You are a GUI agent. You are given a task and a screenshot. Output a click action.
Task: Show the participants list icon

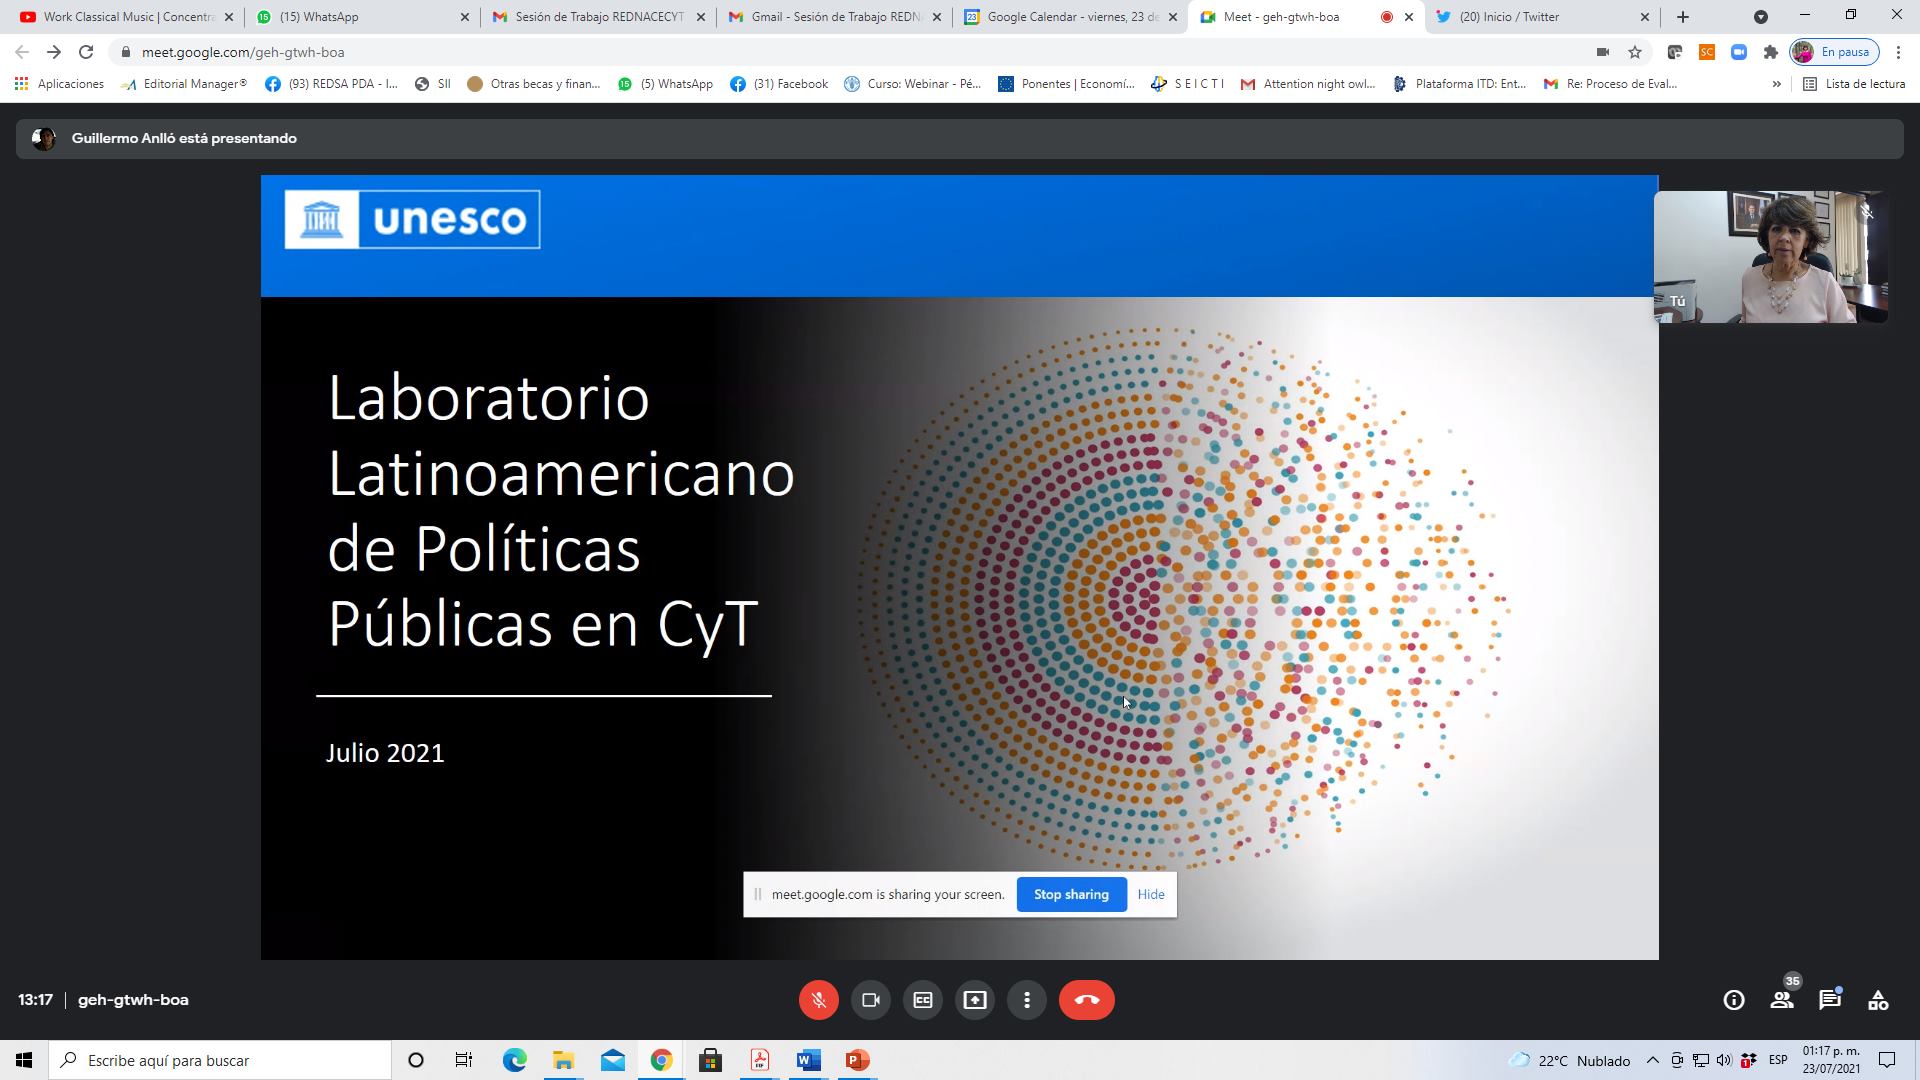[x=1781, y=1000]
